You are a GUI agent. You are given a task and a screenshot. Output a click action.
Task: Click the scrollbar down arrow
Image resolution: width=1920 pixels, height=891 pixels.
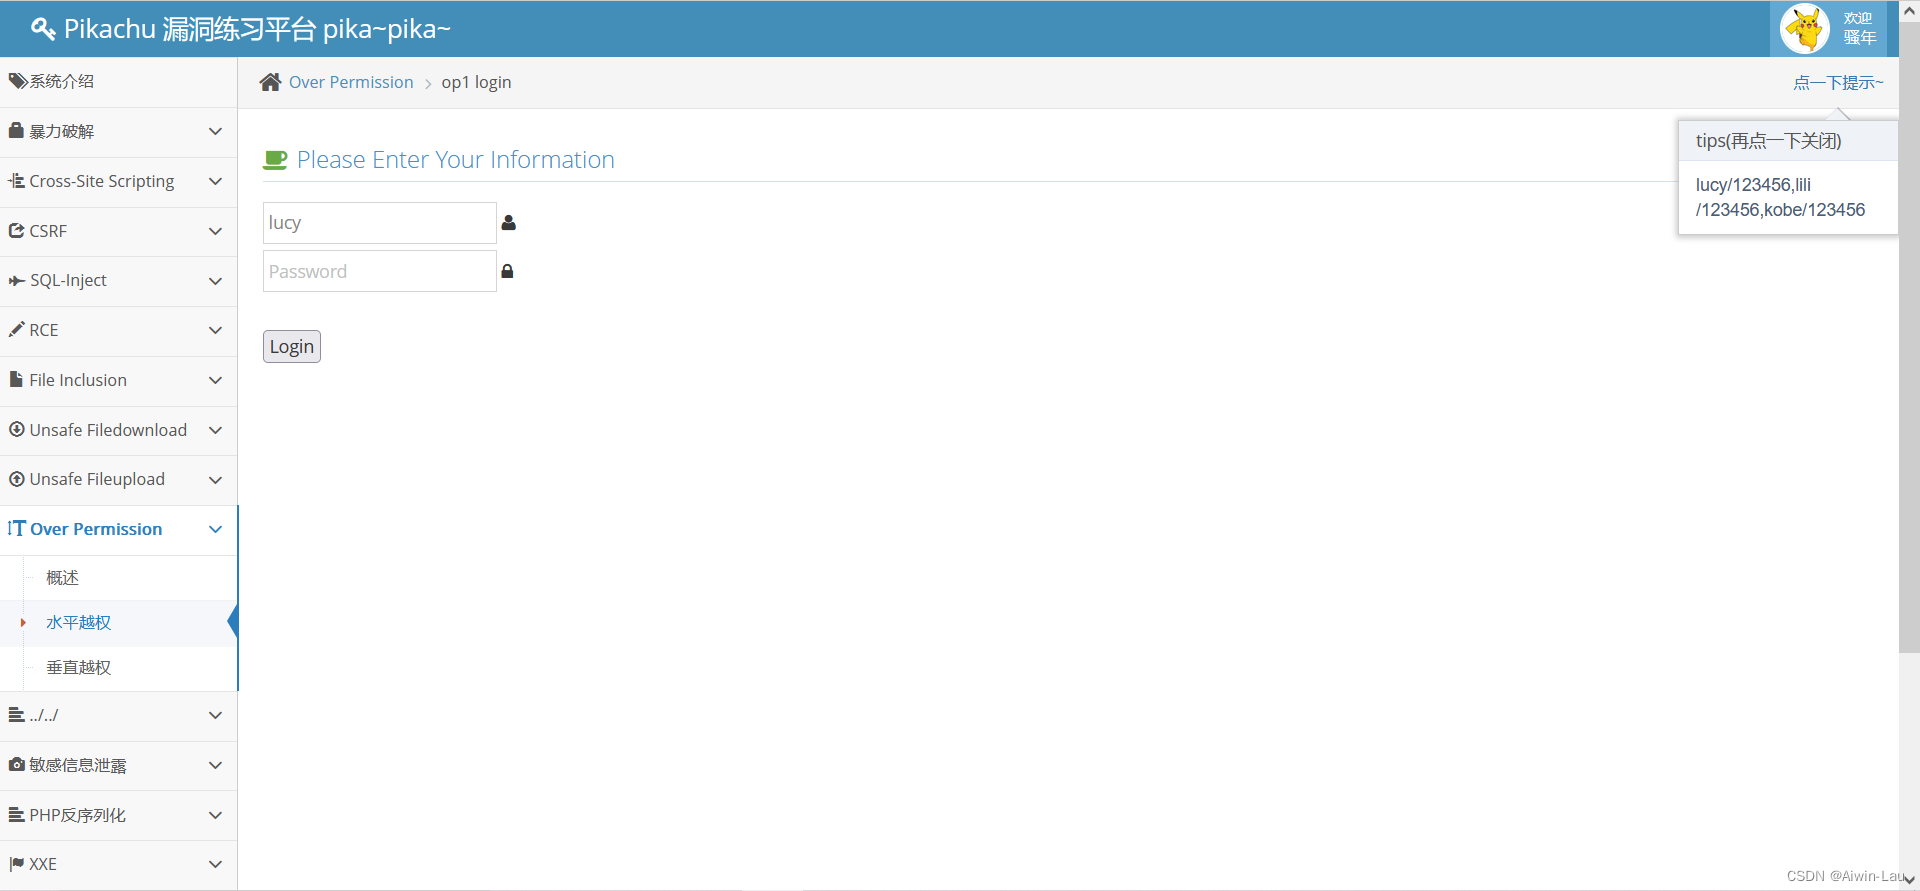click(x=1909, y=880)
